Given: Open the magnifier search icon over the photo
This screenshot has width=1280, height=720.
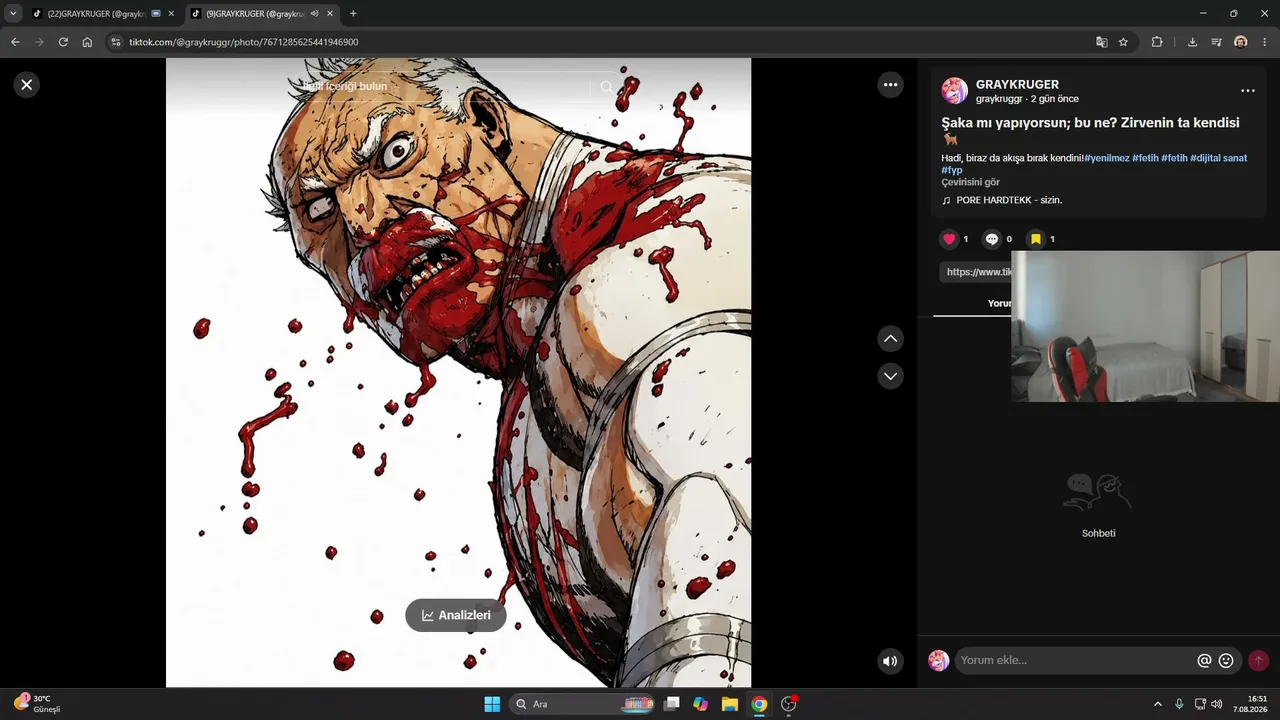Looking at the screenshot, I should (x=607, y=87).
